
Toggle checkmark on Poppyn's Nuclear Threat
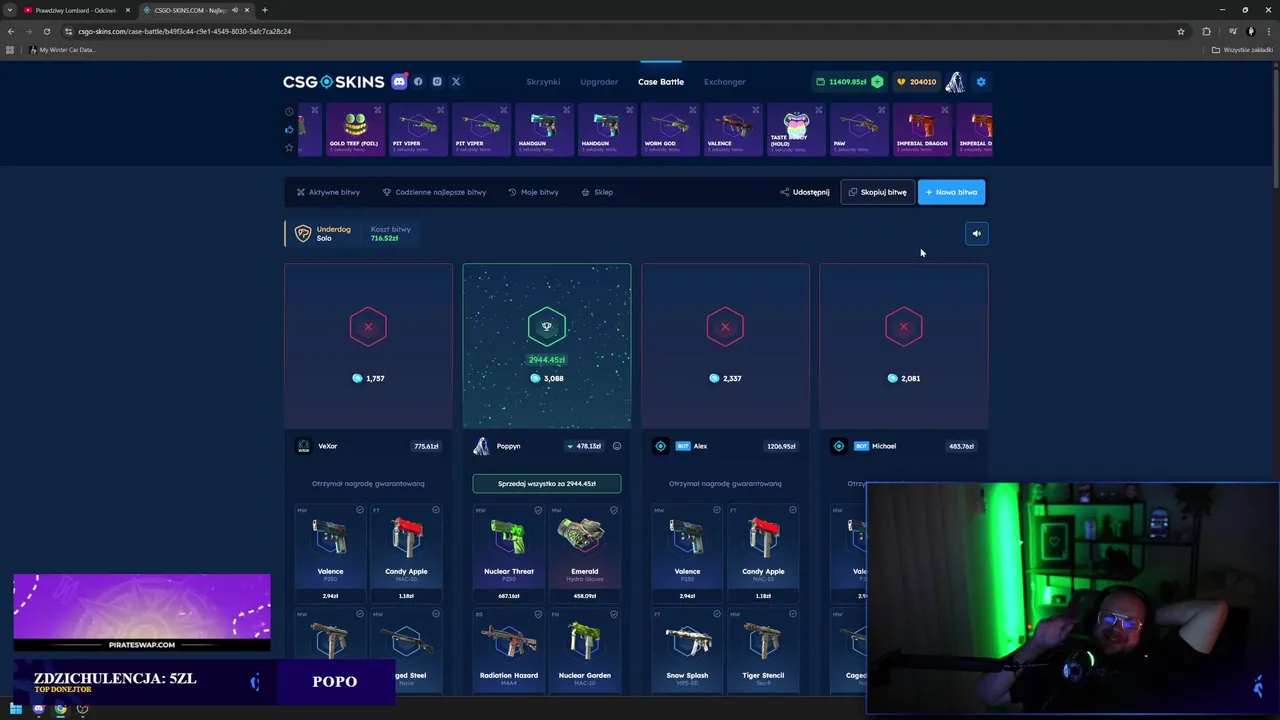tap(538, 510)
